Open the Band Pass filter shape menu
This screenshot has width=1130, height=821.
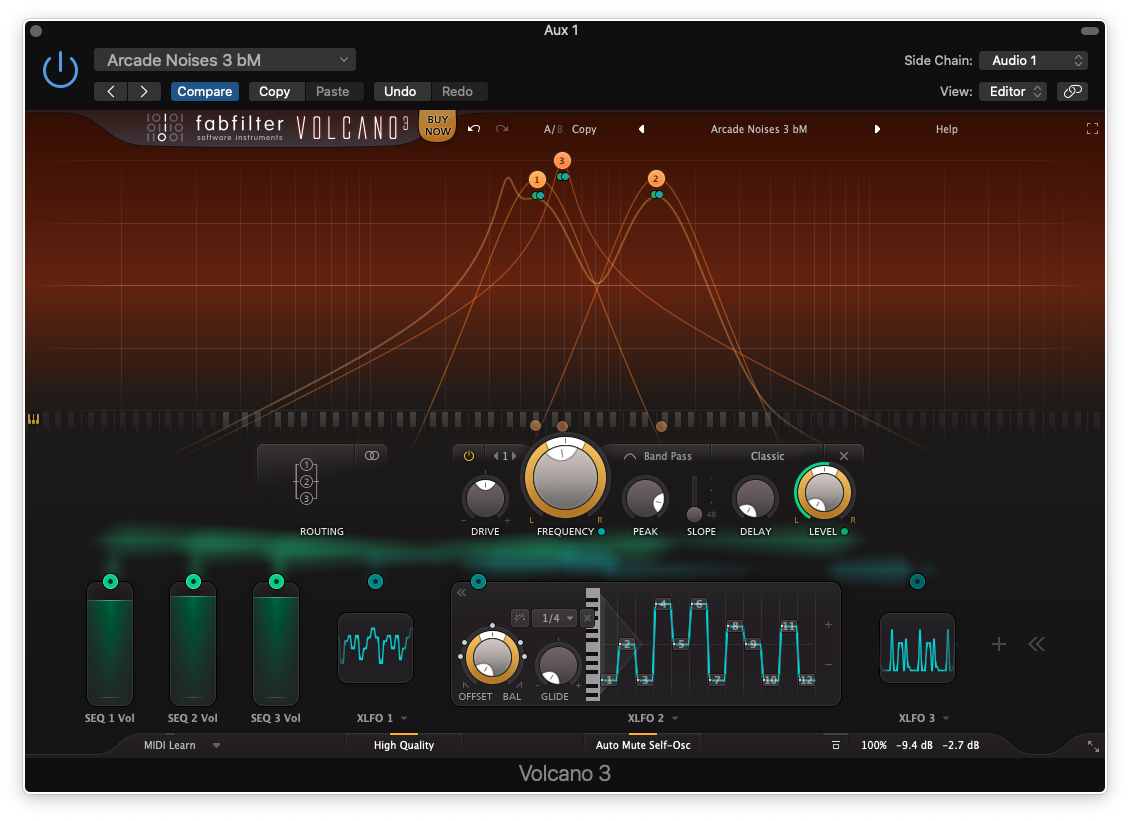click(x=658, y=456)
